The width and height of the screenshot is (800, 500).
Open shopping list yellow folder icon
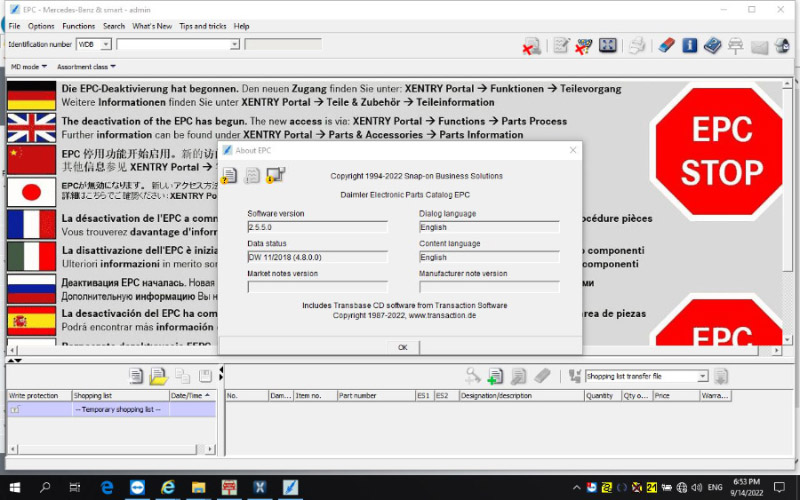[x=158, y=377]
